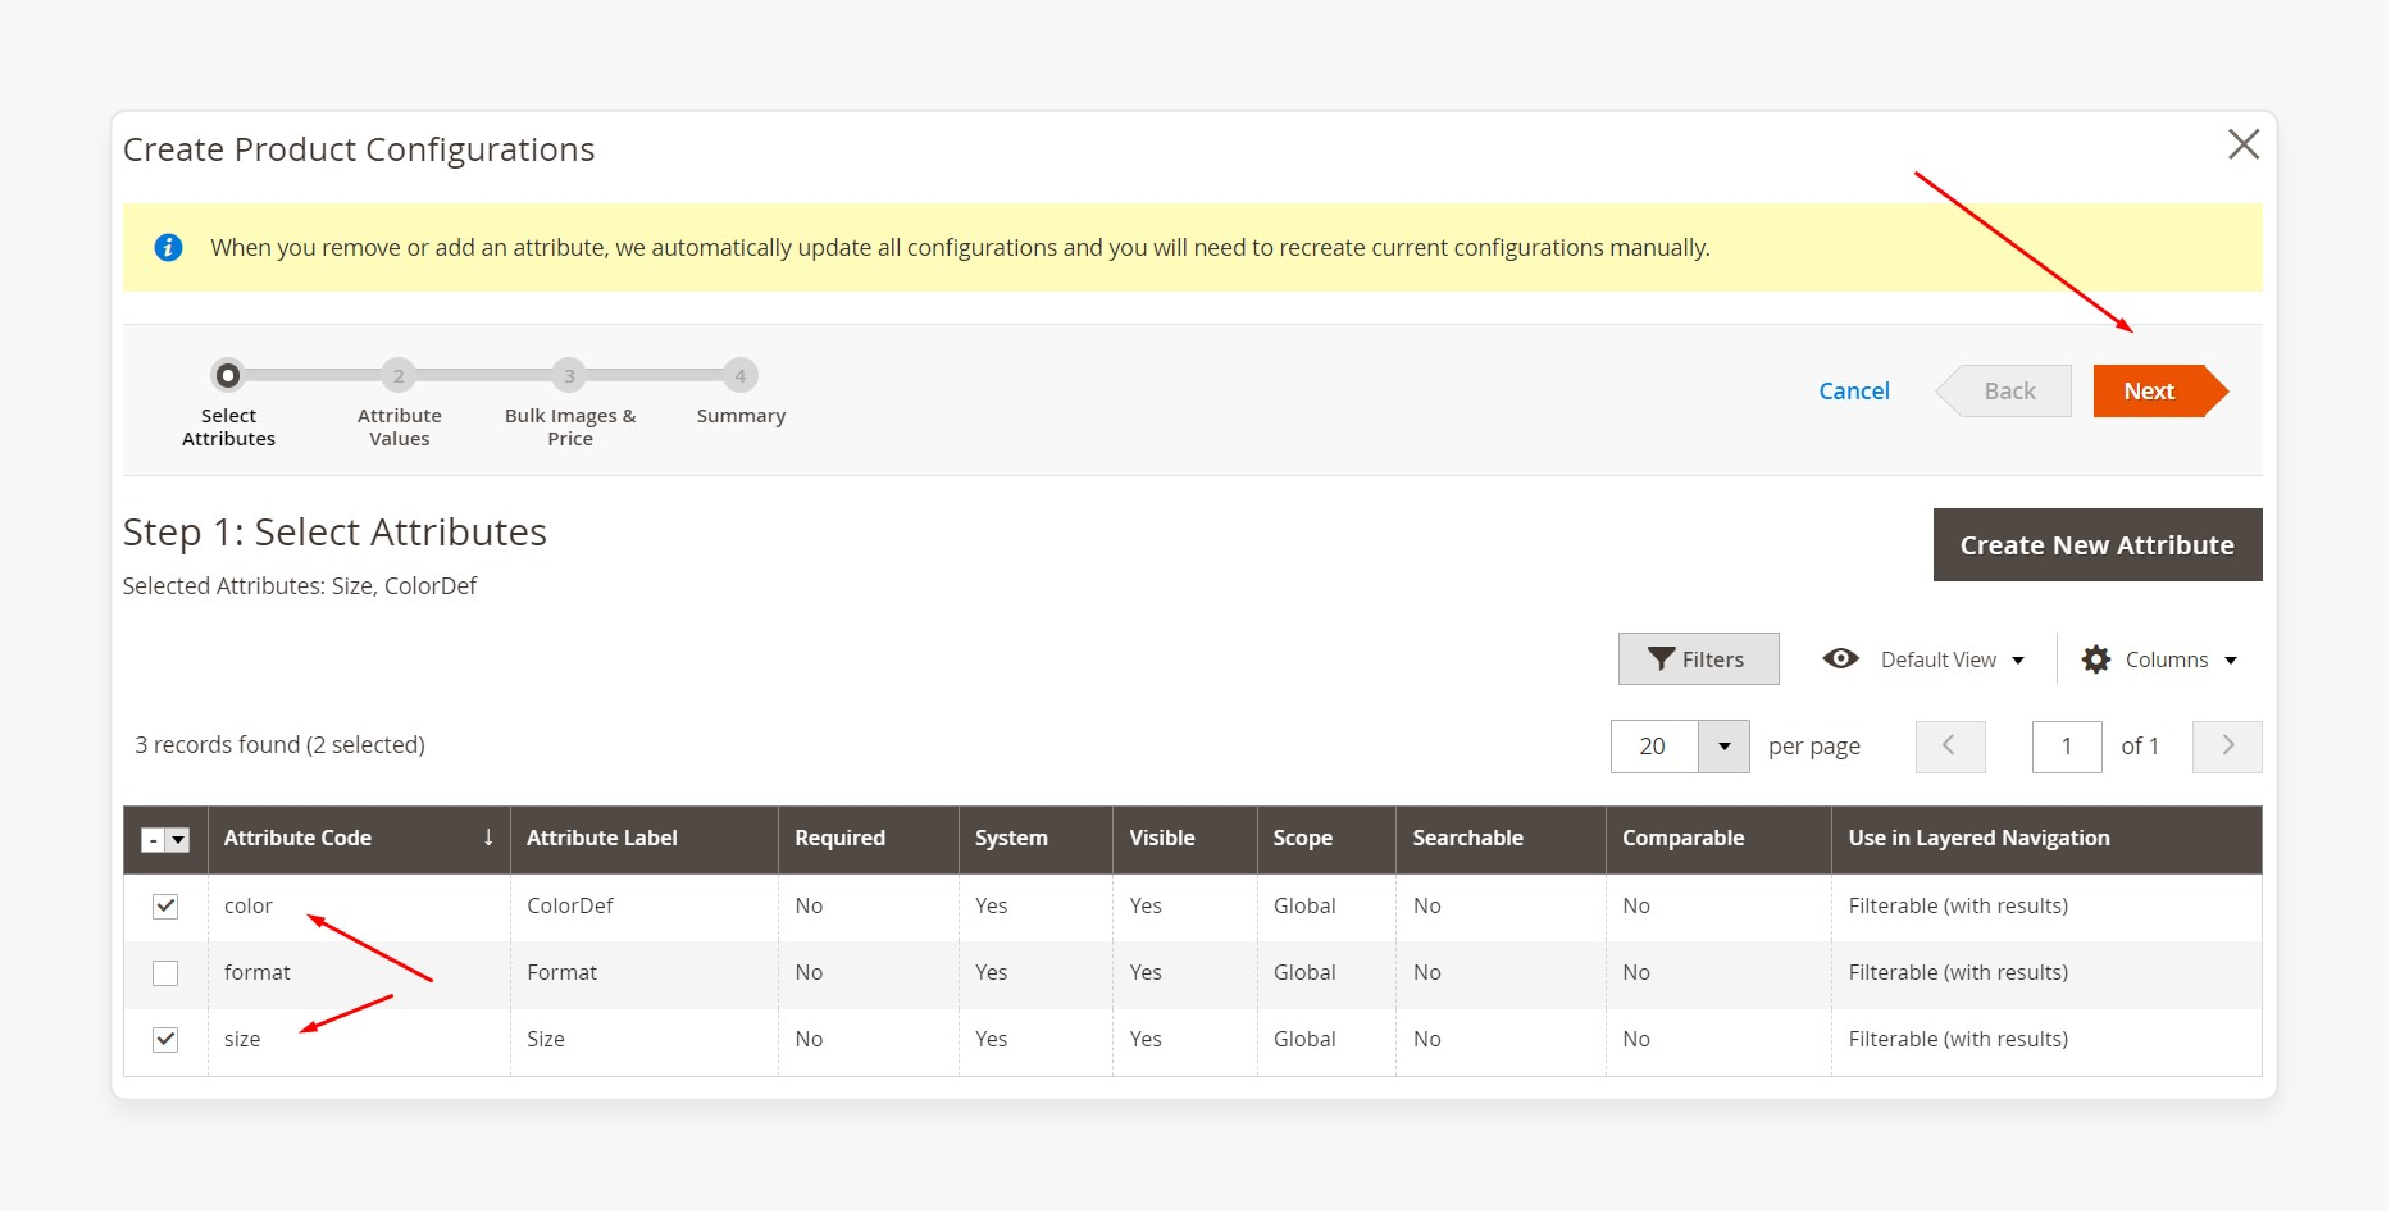This screenshot has height=1211, width=2389.
Task: Go to step 4 Summary
Action: (740, 376)
